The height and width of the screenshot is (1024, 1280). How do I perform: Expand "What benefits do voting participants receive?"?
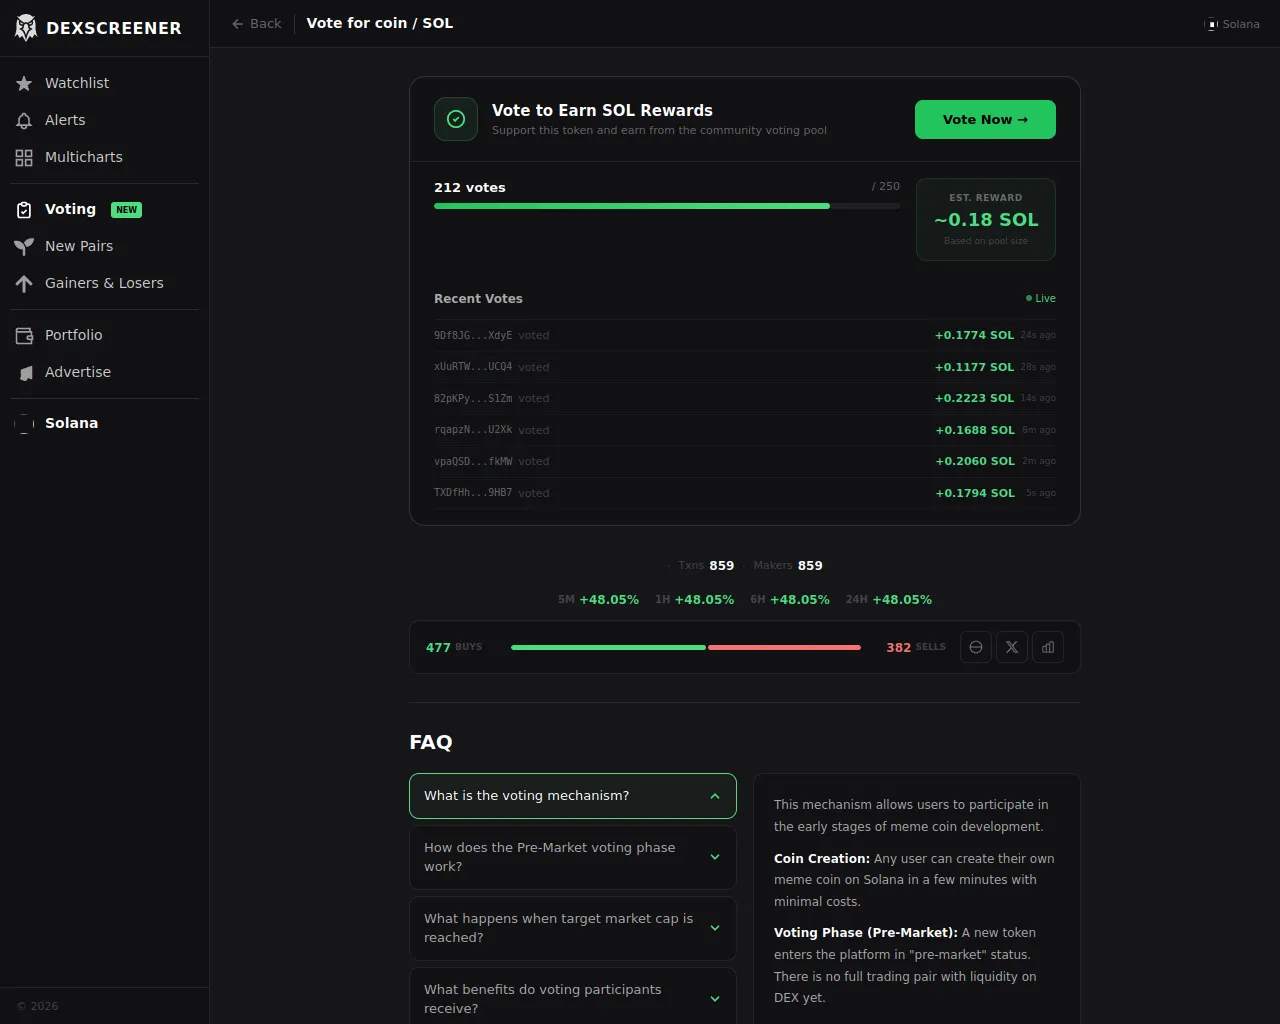(x=572, y=998)
